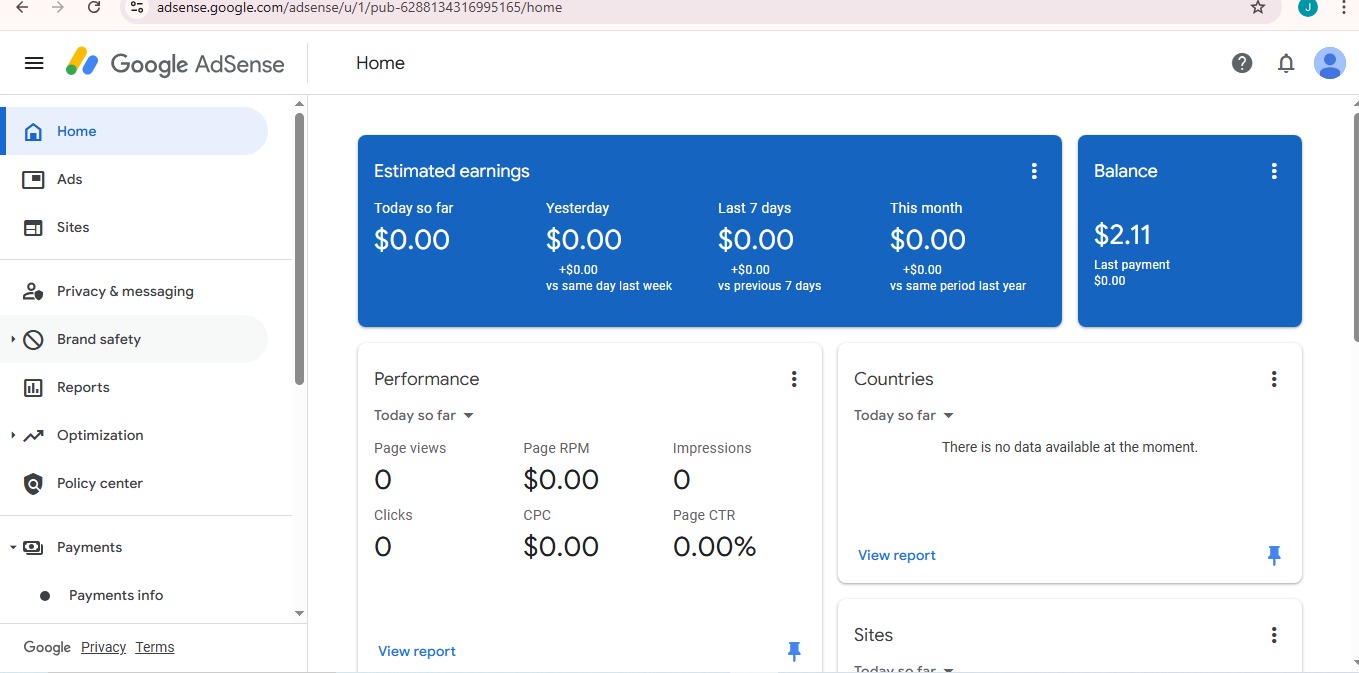1359x673 pixels.
Task: Click the browser address bar URL
Action: click(359, 7)
